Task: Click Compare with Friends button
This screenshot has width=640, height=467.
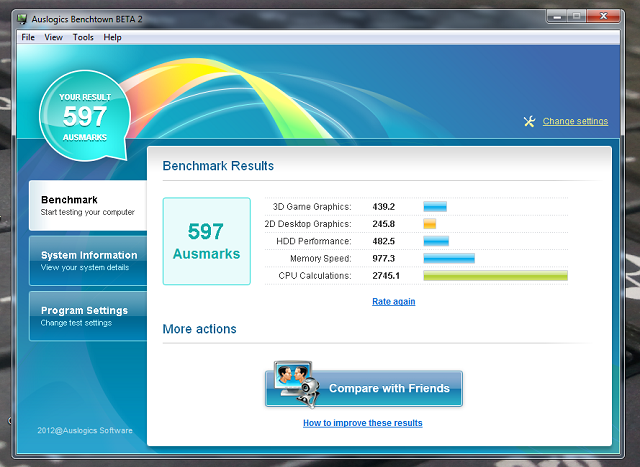Action: (364, 388)
